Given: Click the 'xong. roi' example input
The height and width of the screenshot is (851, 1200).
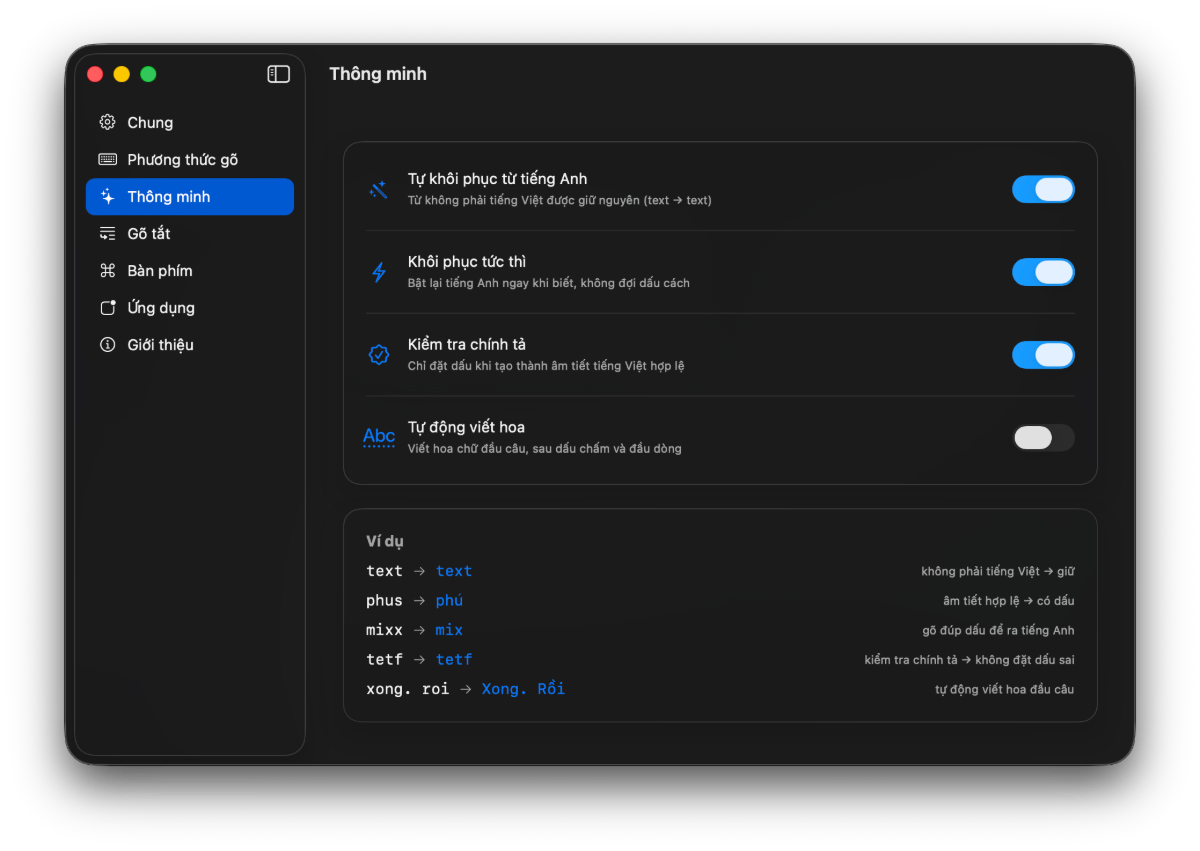Looking at the screenshot, I should [408, 689].
